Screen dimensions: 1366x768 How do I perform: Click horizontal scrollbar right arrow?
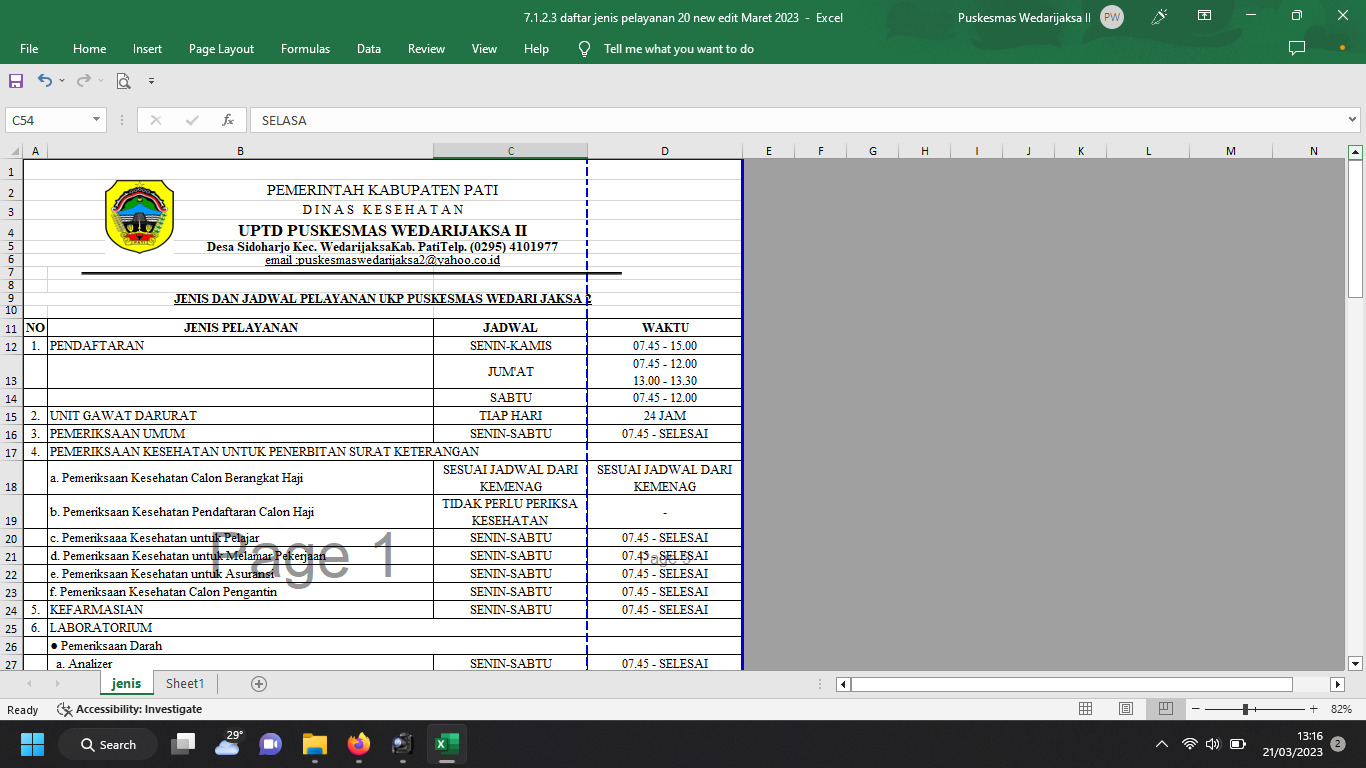pyautogui.click(x=1337, y=684)
